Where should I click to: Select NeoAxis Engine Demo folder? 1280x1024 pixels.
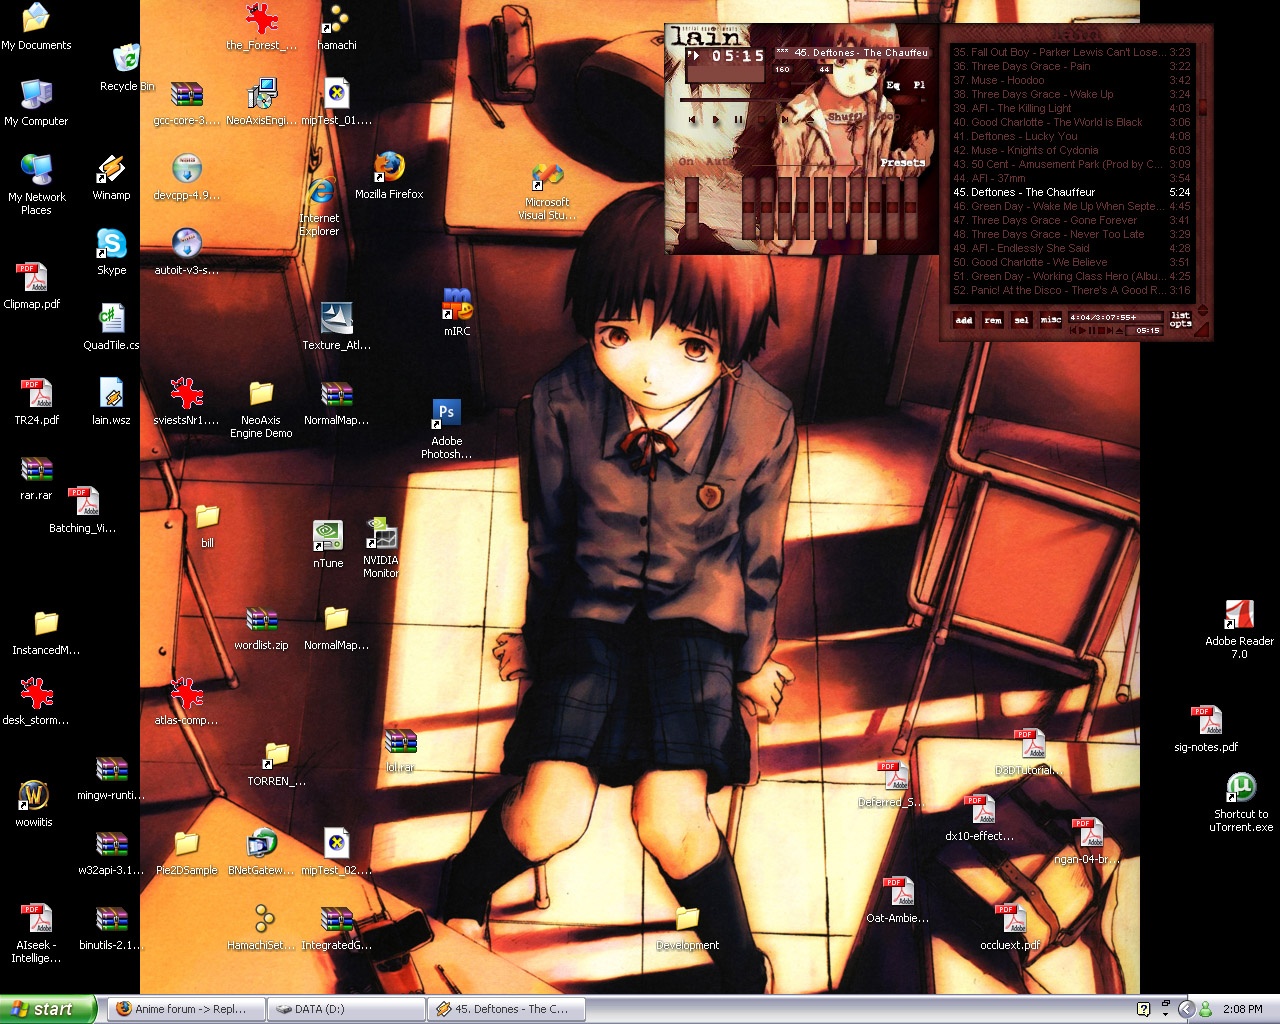(x=261, y=409)
